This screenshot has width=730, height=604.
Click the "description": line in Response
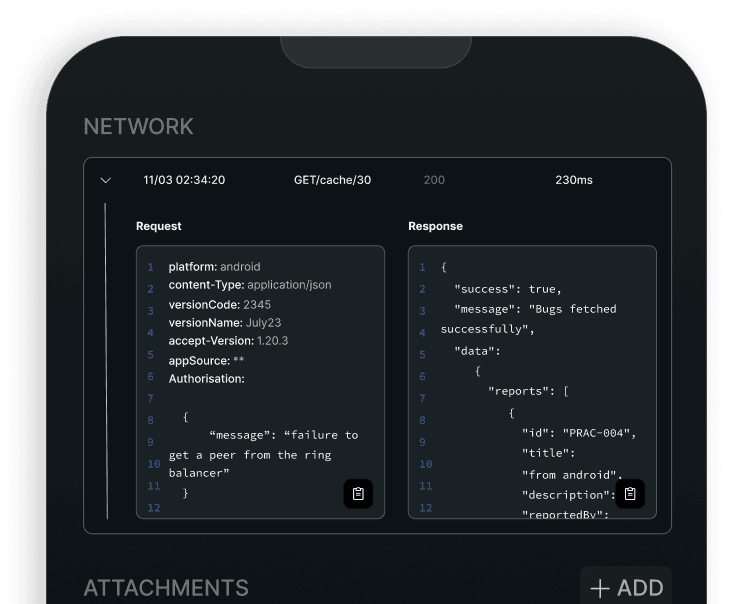coord(568,495)
